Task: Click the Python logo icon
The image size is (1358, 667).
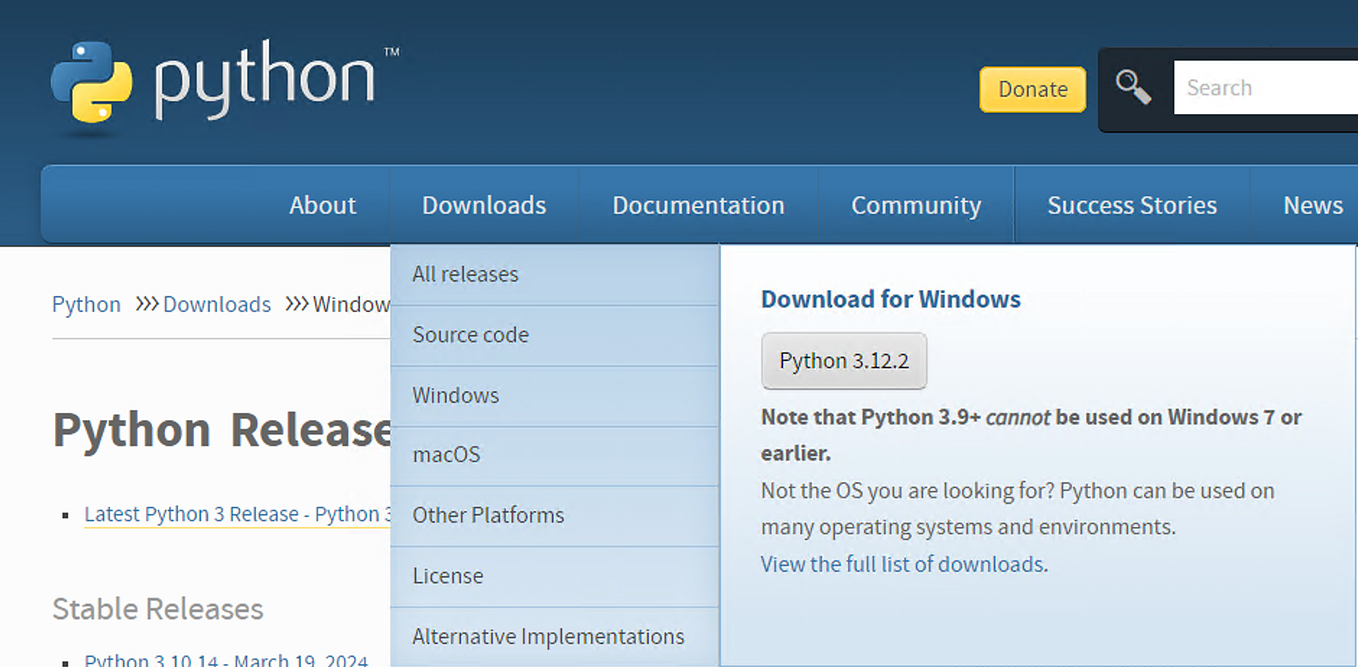Action: click(x=90, y=83)
